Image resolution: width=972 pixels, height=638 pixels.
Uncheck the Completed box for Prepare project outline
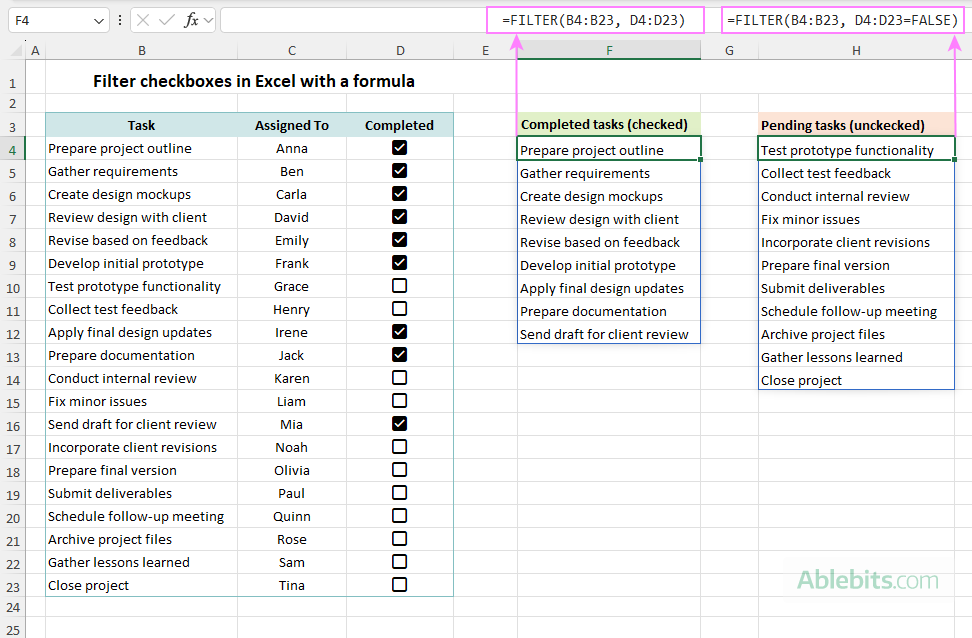click(399, 148)
